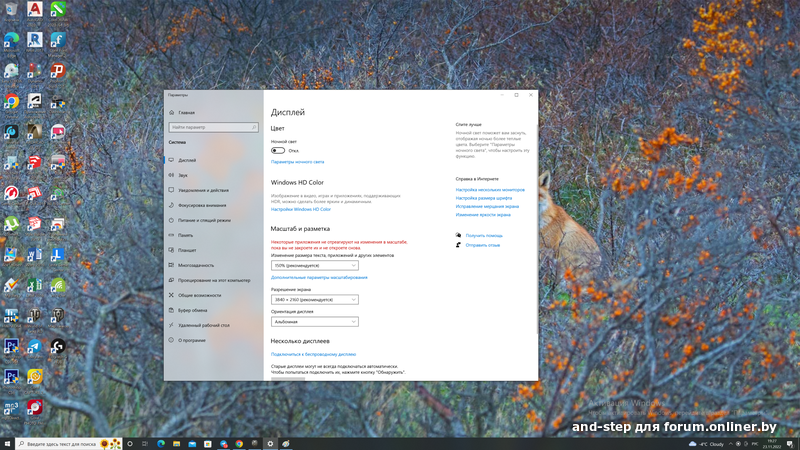This screenshot has width=800, height=450.
Task: Select the Telegram desktop shortcut
Action: coord(35,348)
